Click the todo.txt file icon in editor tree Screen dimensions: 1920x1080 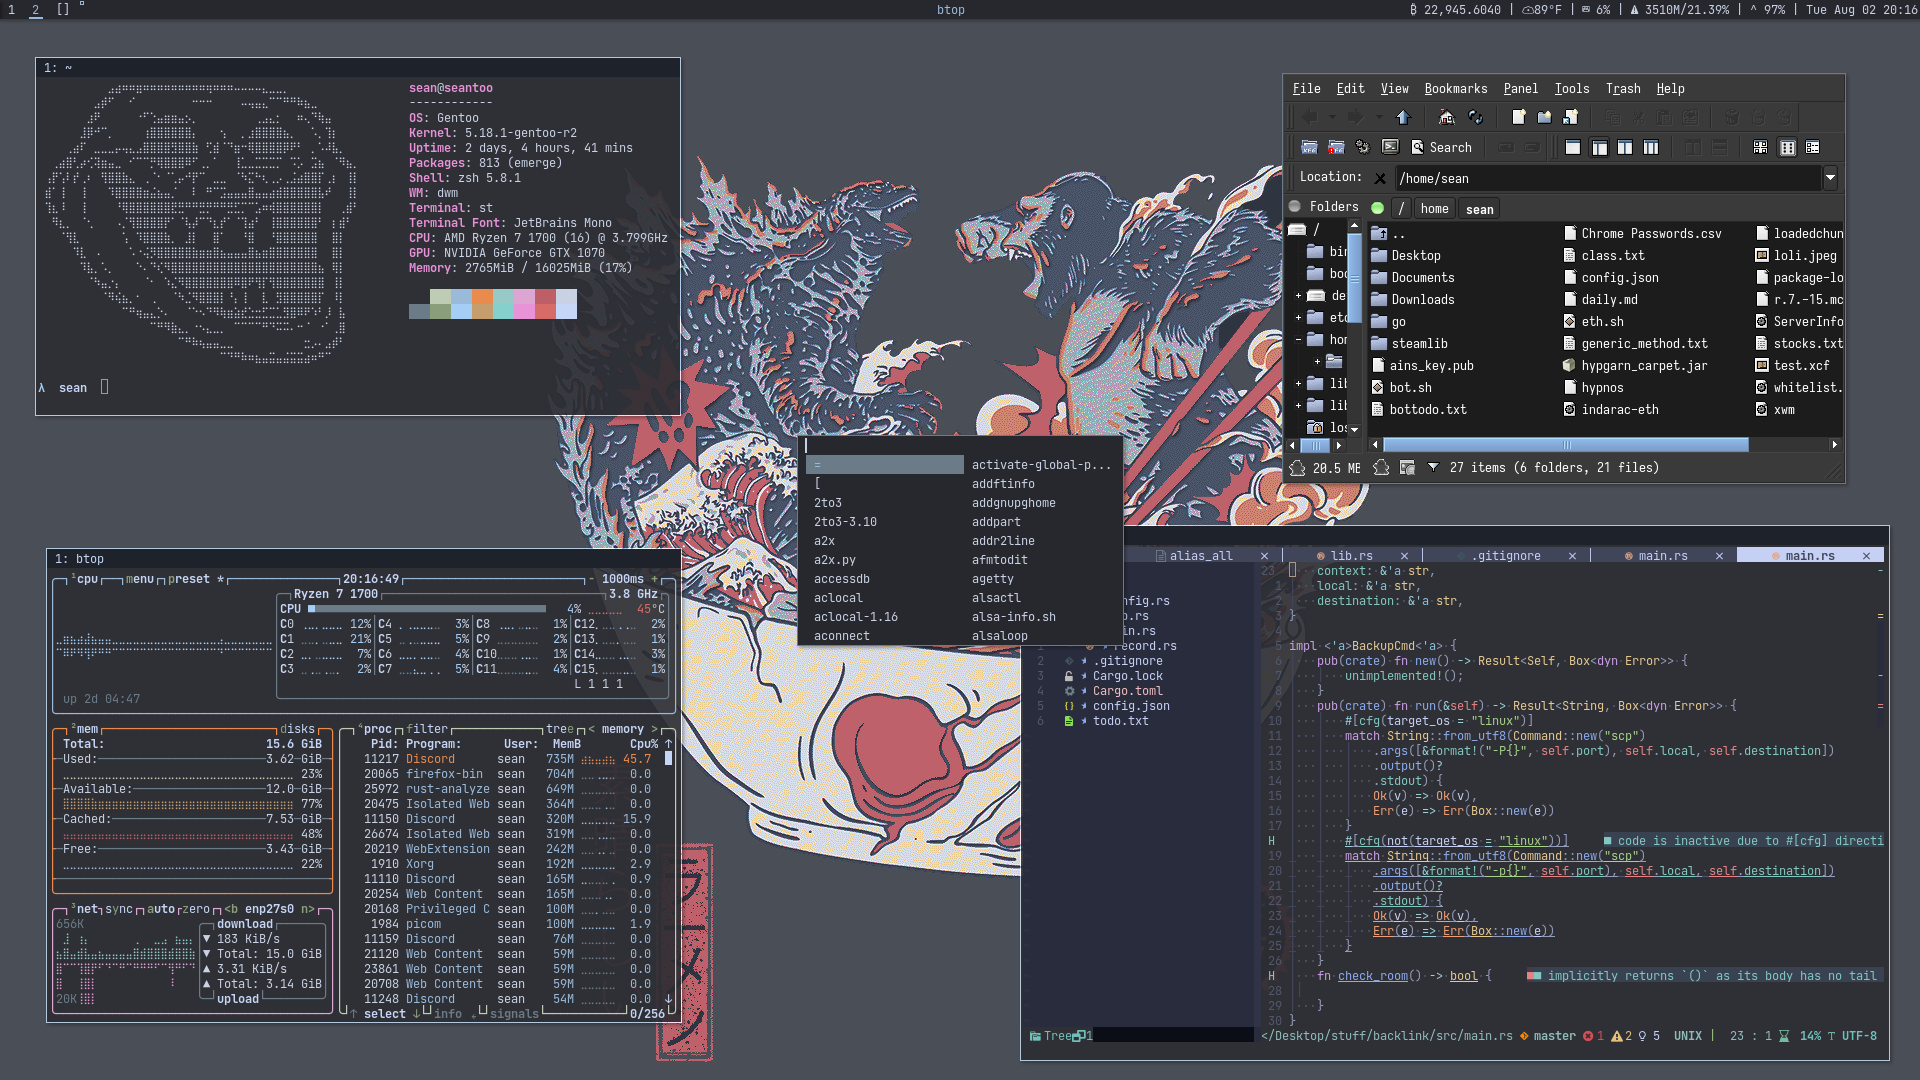(1069, 721)
